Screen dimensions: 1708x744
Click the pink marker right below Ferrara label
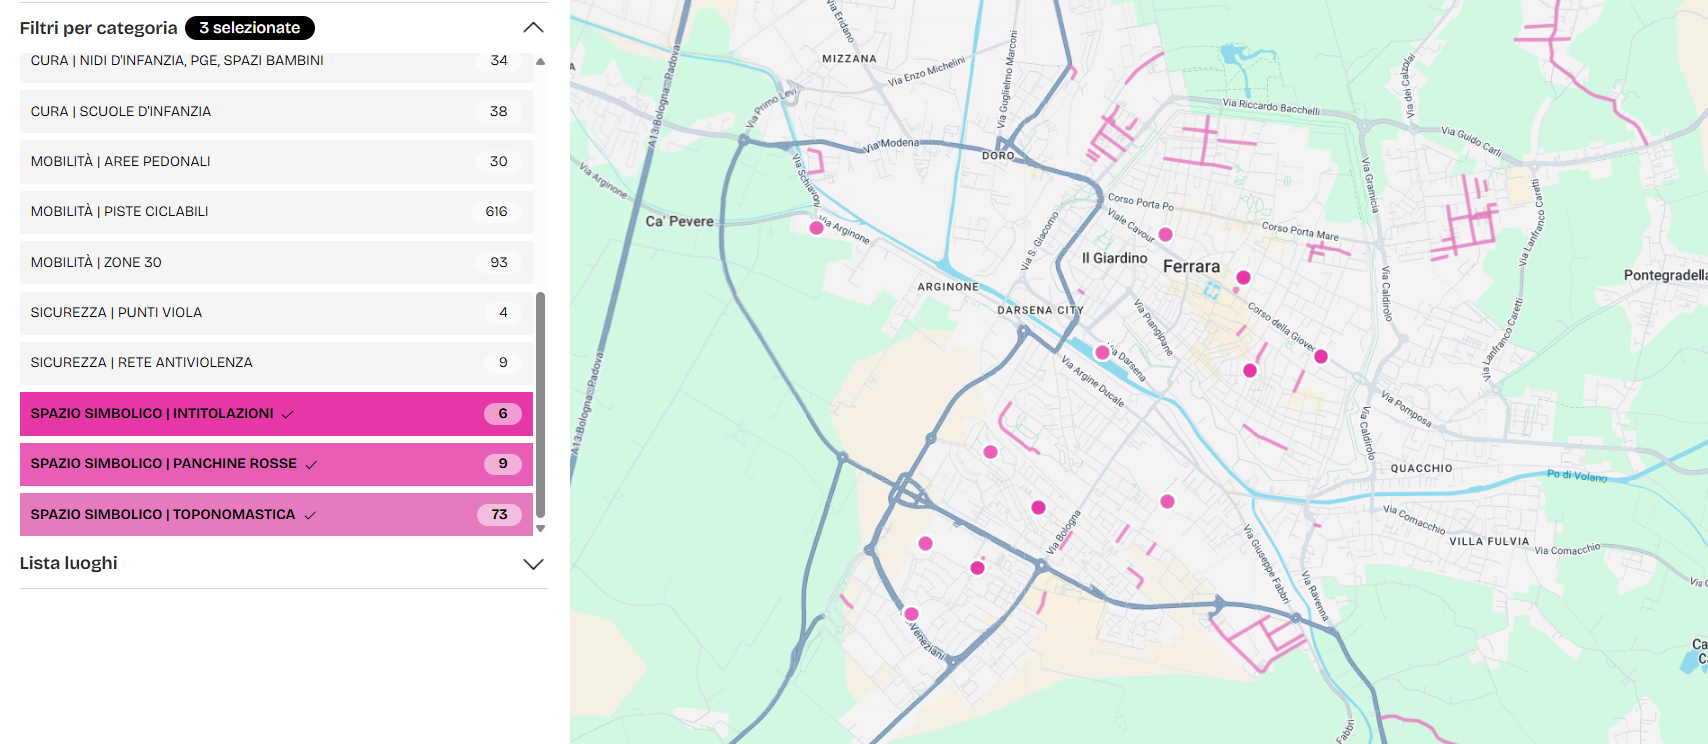point(1243,277)
